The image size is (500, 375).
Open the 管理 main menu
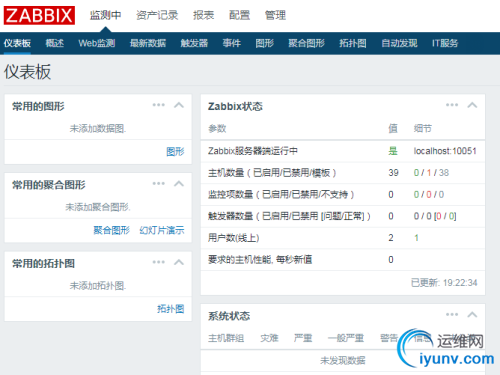(x=275, y=15)
